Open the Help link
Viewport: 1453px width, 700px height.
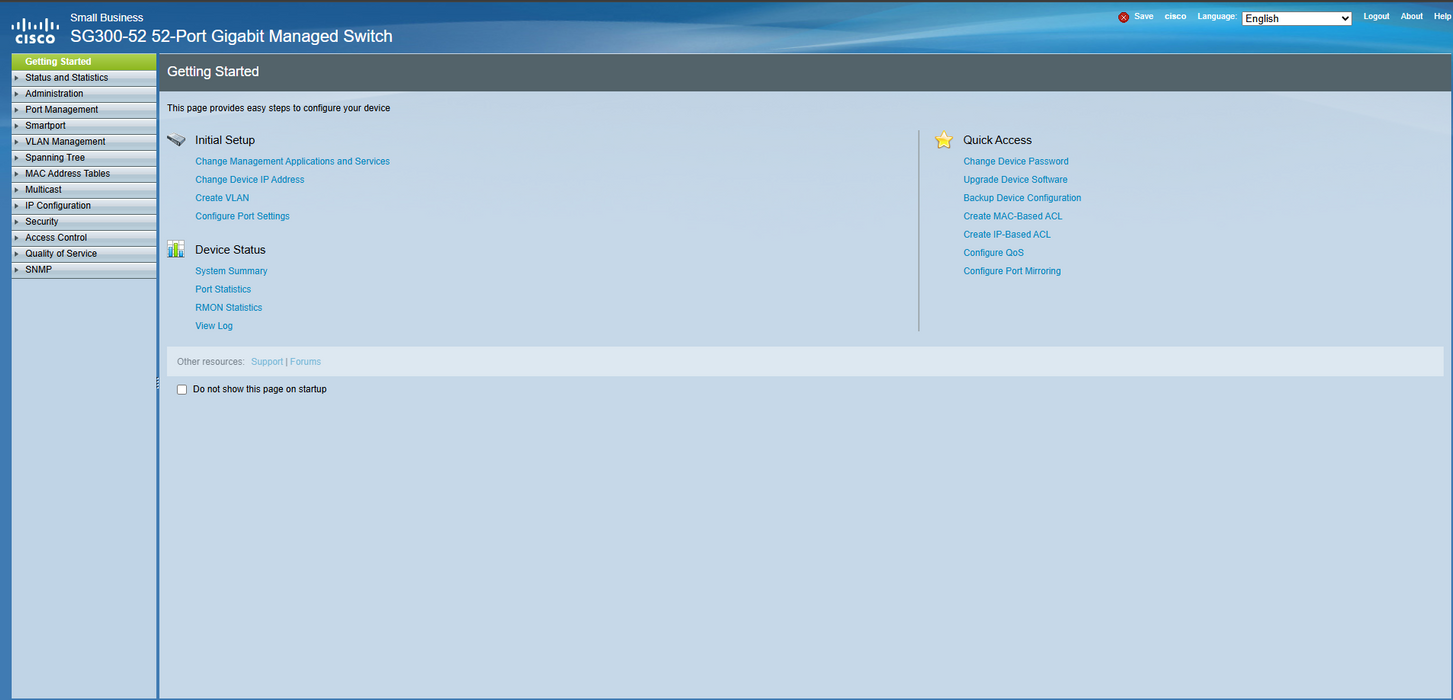(x=1442, y=17)
